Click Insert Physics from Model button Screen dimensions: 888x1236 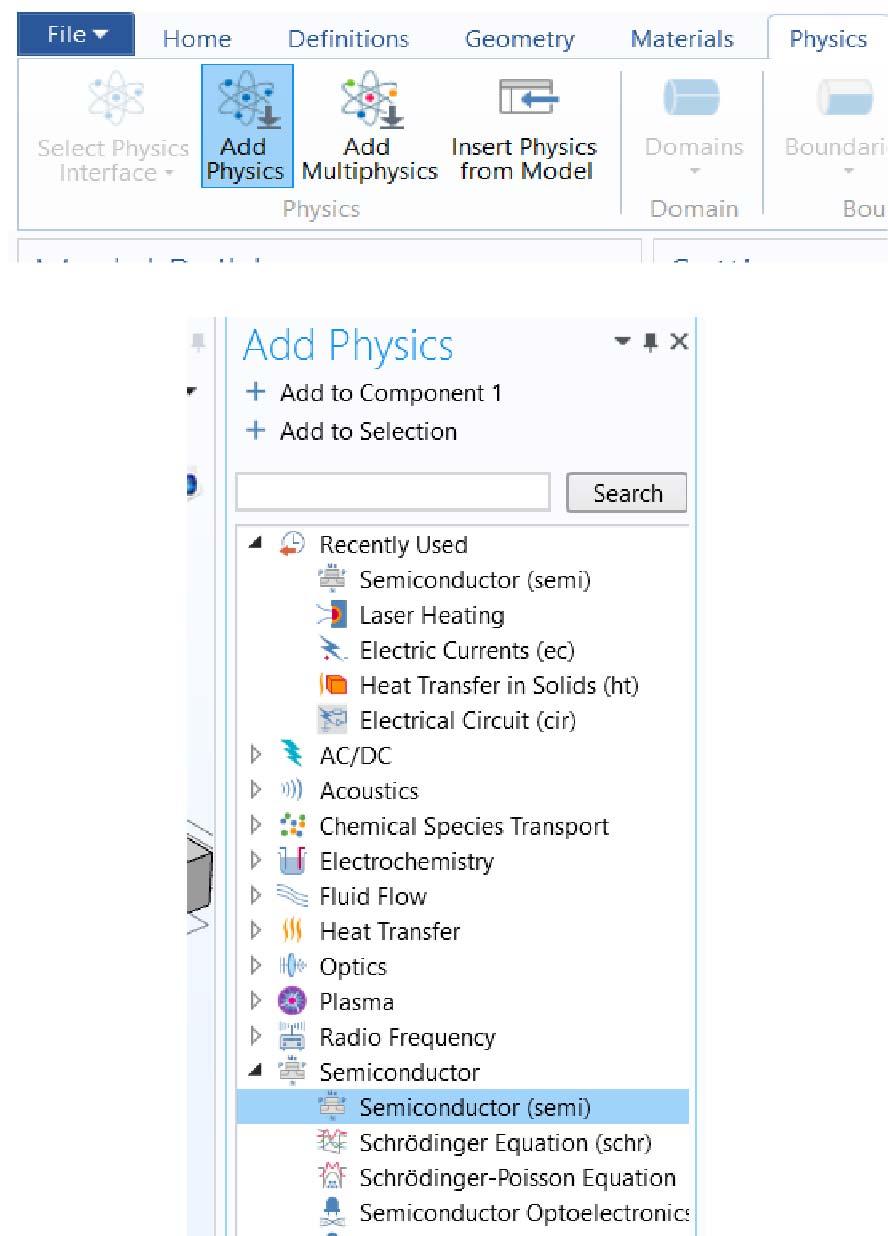click(x=524, y=126)
